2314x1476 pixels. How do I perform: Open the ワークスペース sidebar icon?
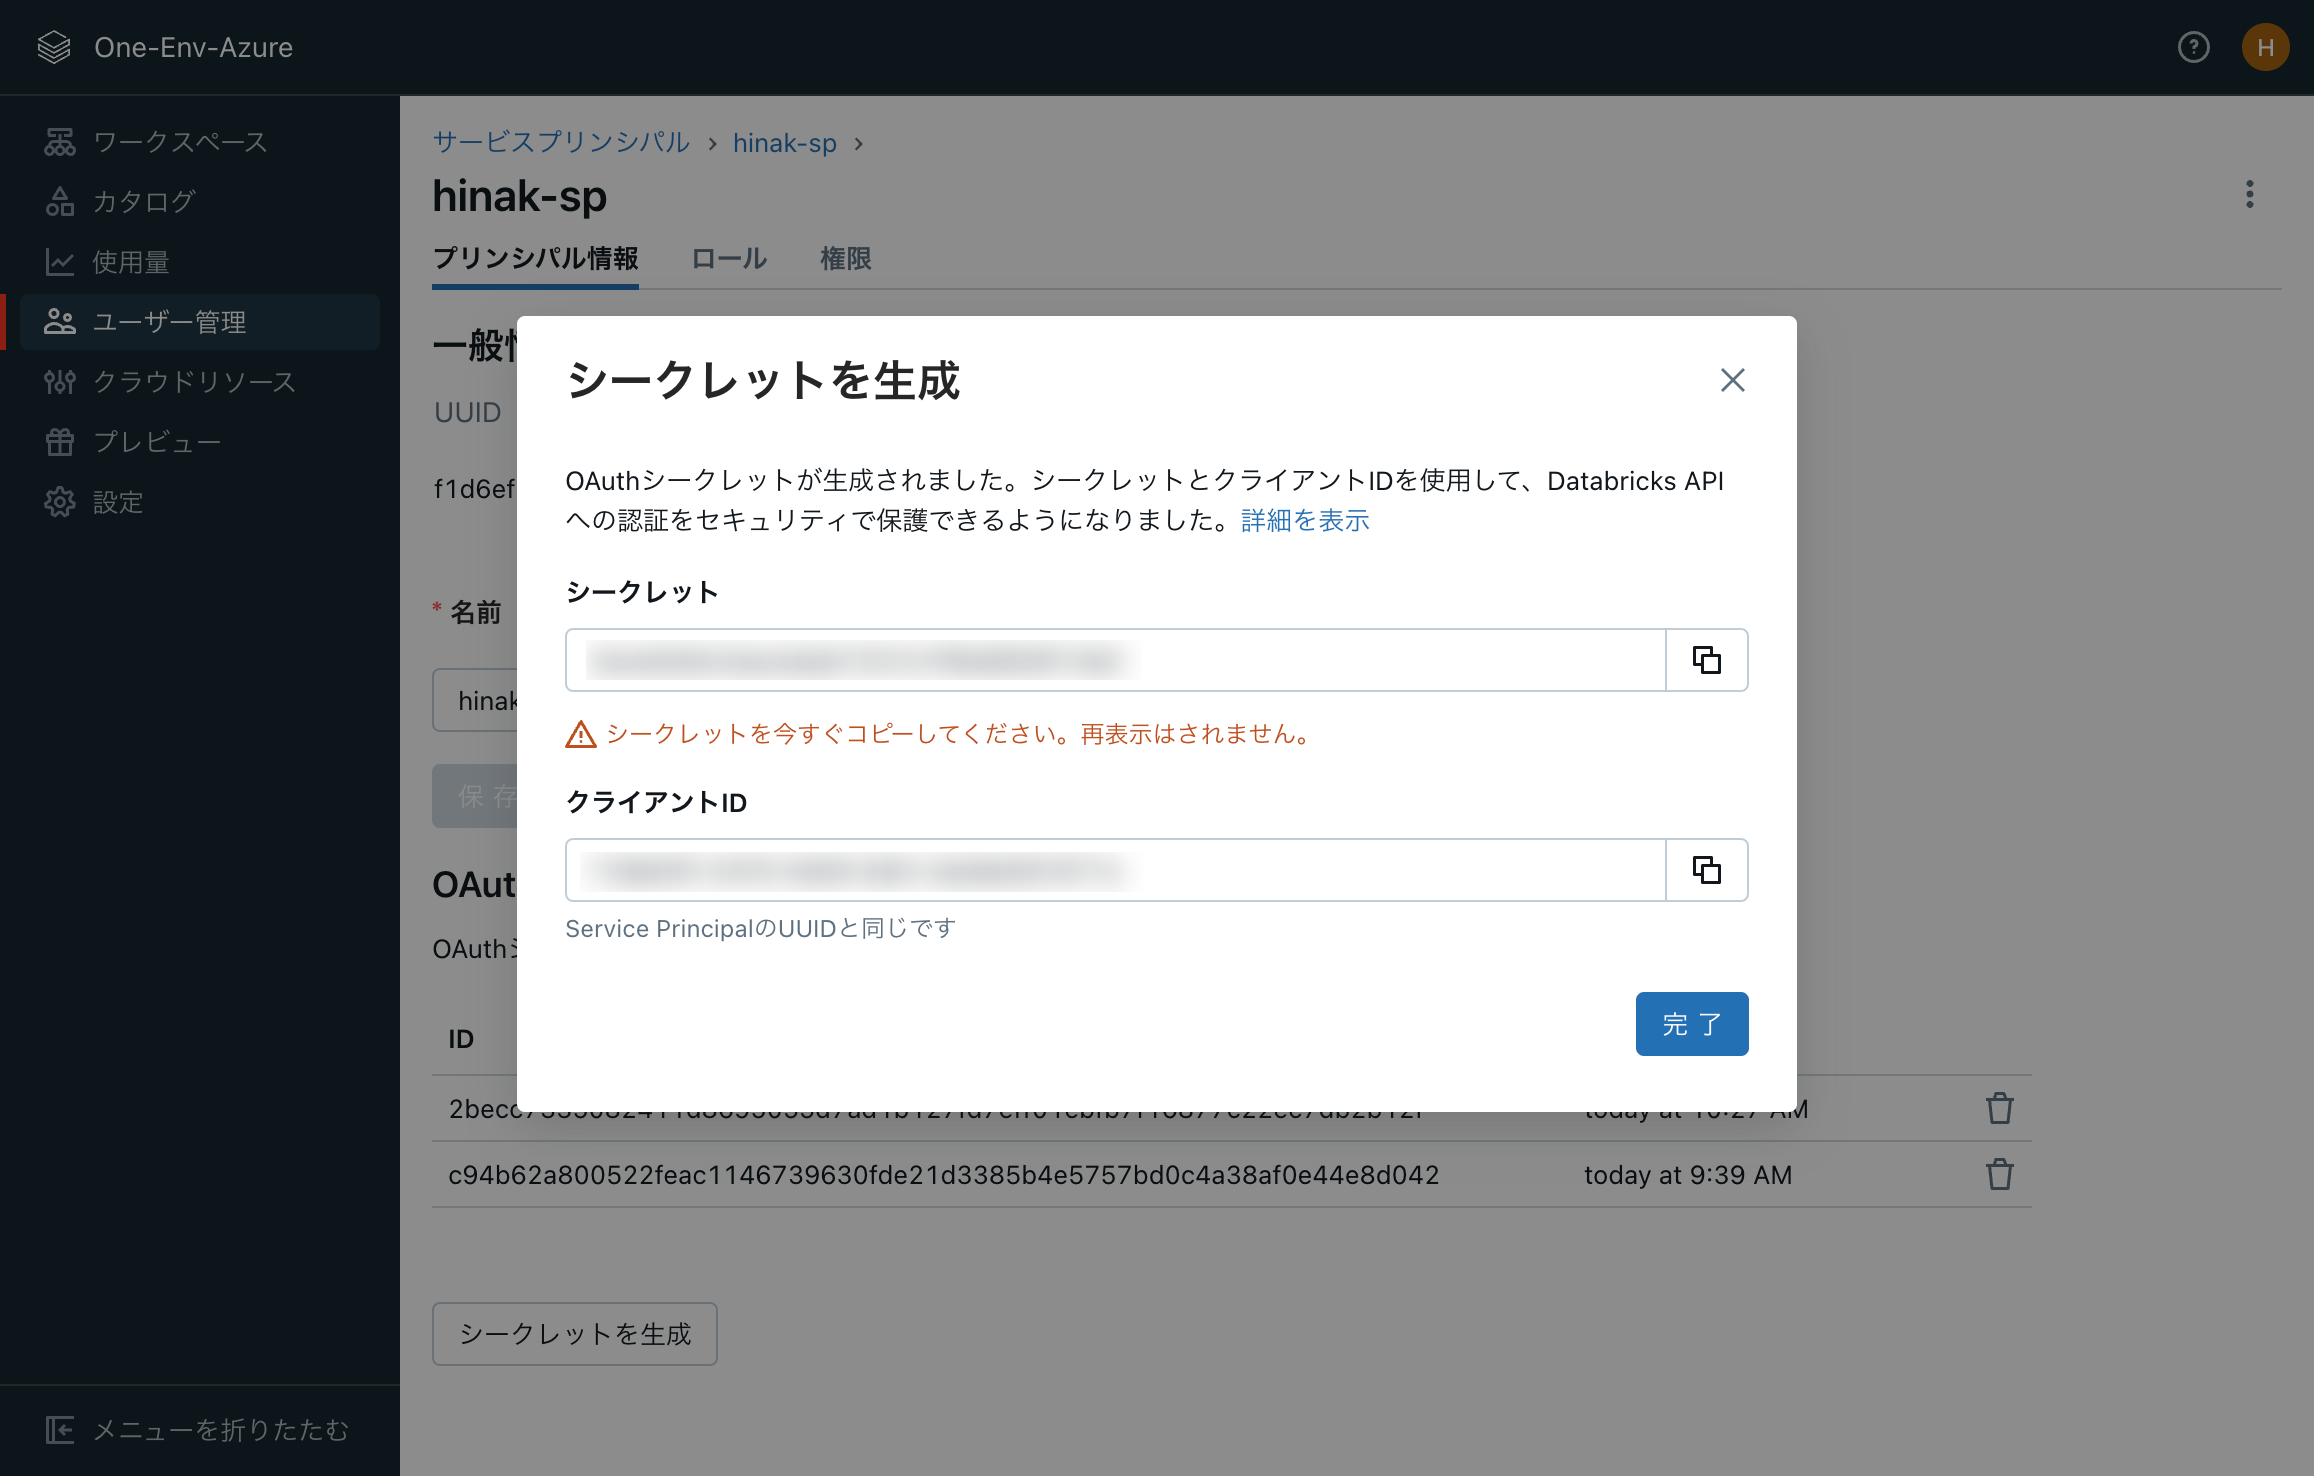pyautogui.click(x=59, y=142)
